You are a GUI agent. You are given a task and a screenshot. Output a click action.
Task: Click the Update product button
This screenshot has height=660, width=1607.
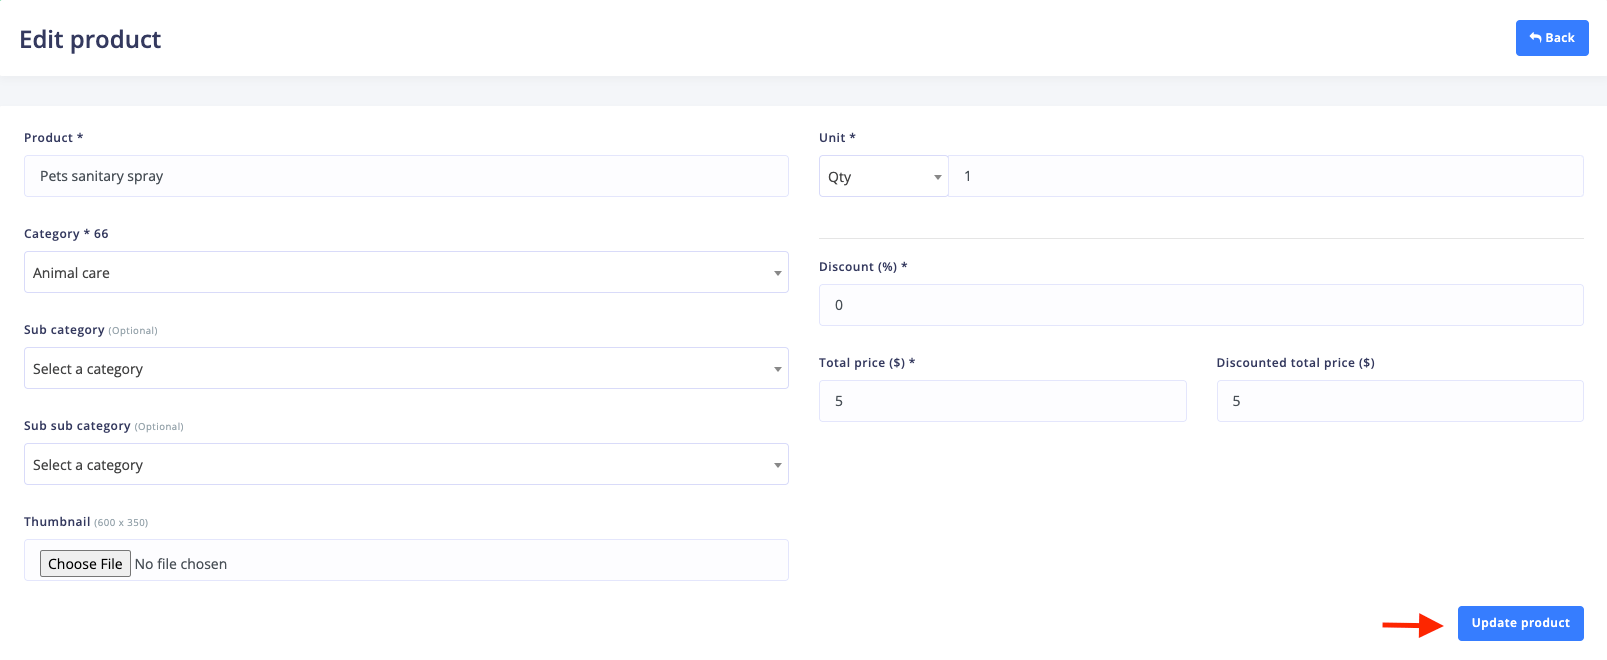point(1520,623)
